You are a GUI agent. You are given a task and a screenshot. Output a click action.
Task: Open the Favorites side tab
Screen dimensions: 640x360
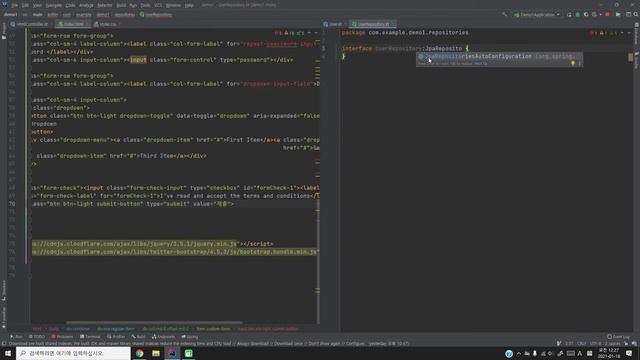point(4,318)
